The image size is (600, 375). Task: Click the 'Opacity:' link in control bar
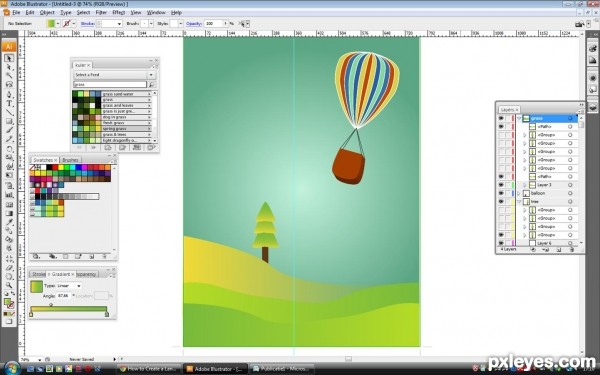click(194, 24)
